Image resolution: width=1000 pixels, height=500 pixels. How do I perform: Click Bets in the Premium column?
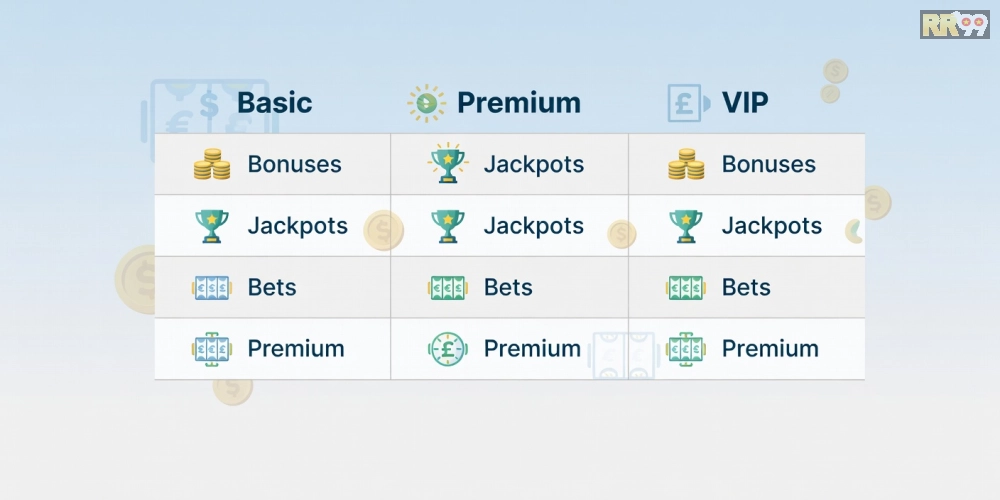click(508, 288)
